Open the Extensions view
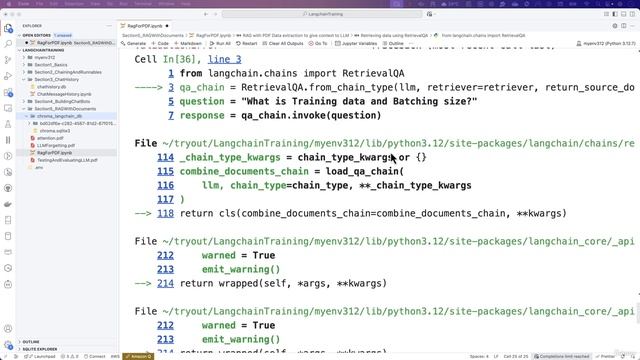 tap(8, 92)
